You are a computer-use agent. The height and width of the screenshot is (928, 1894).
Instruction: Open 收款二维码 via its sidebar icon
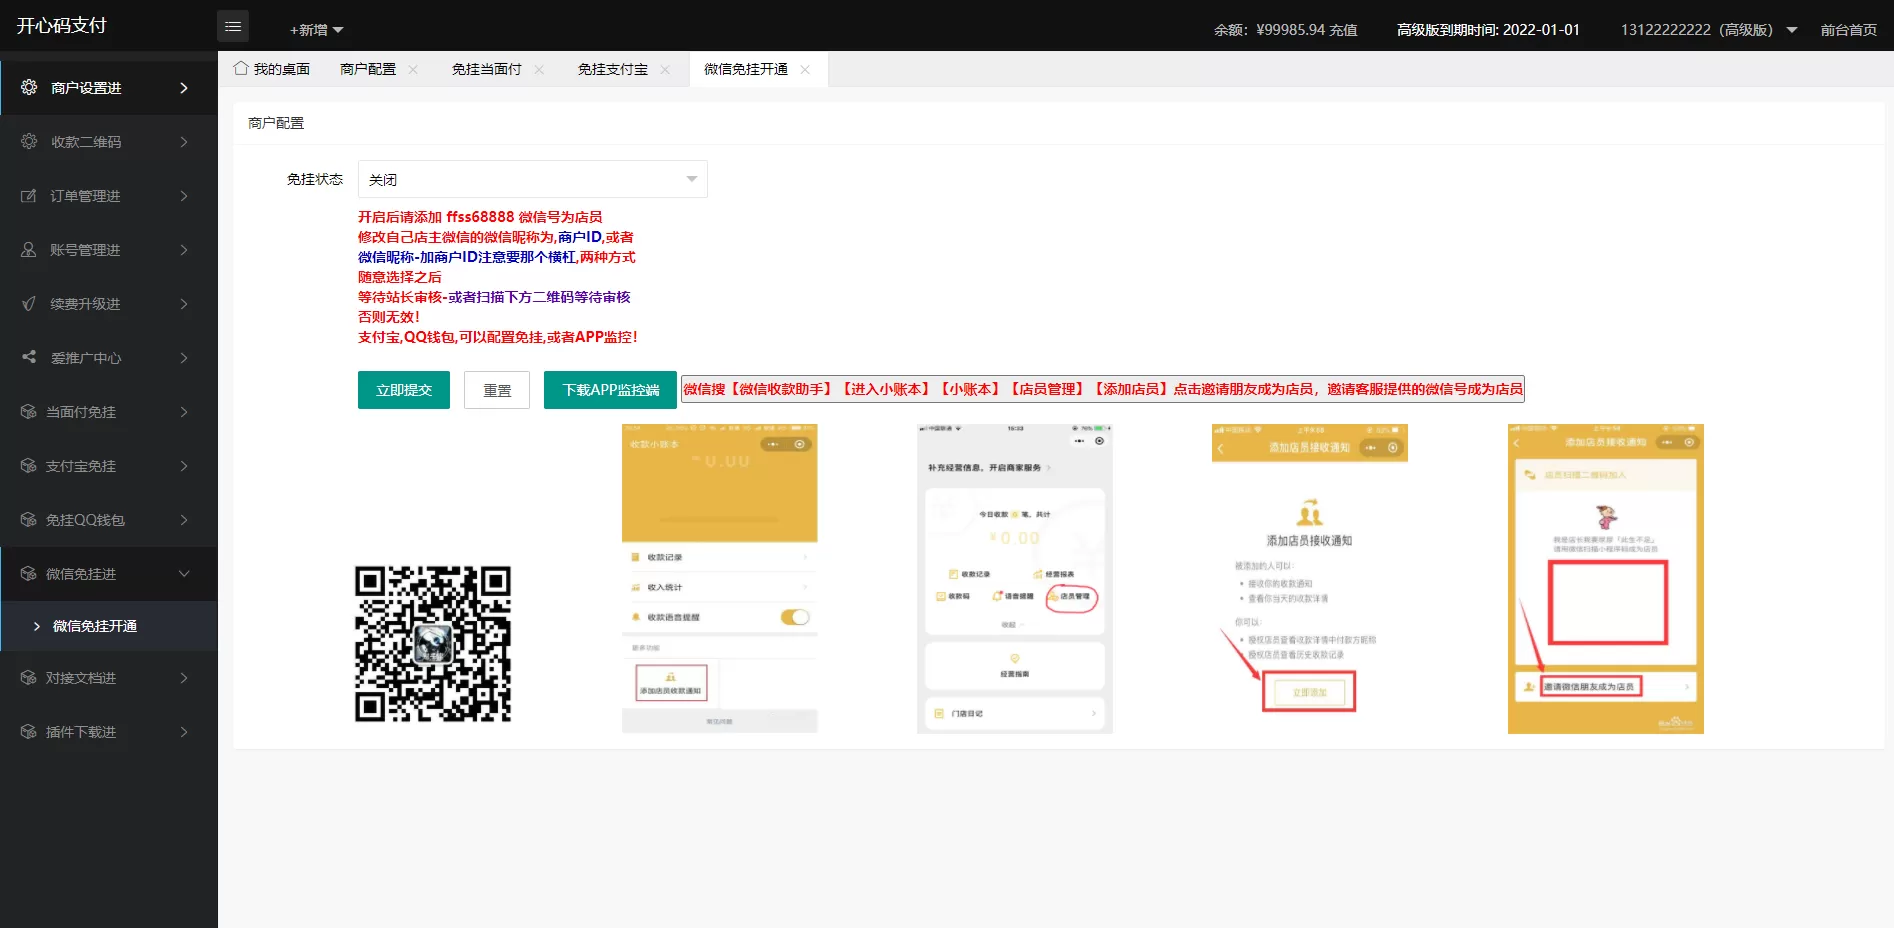pyautogui.click(x=29, y=141)
